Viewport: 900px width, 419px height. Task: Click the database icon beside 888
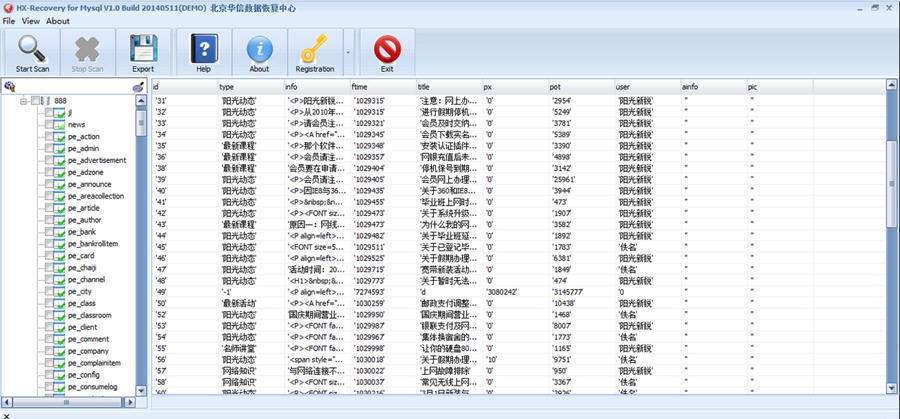click(x=46, y=100)
